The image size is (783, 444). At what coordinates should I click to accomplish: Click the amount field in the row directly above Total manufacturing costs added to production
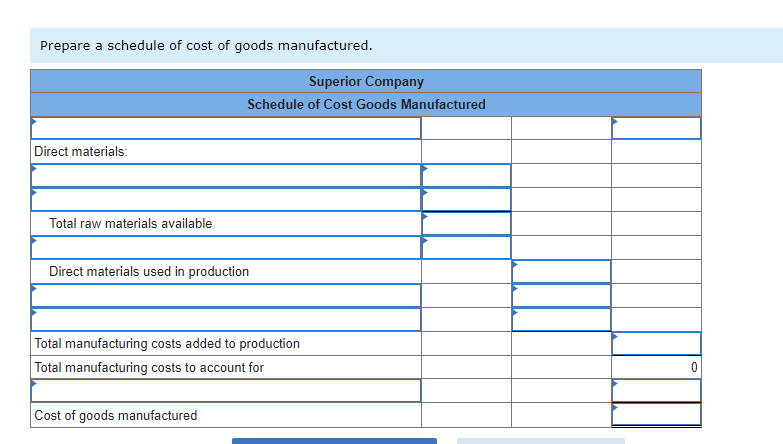click(561, 319)
